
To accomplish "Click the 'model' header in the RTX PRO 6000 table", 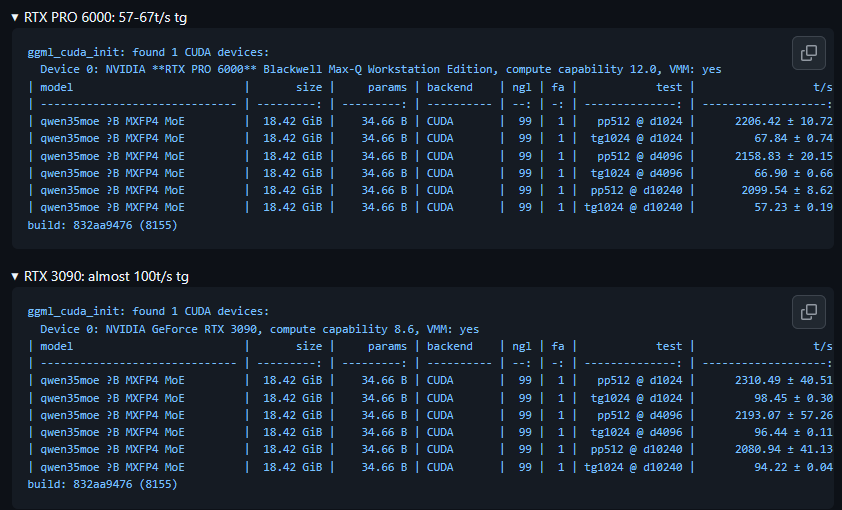I will pos(56,88).
